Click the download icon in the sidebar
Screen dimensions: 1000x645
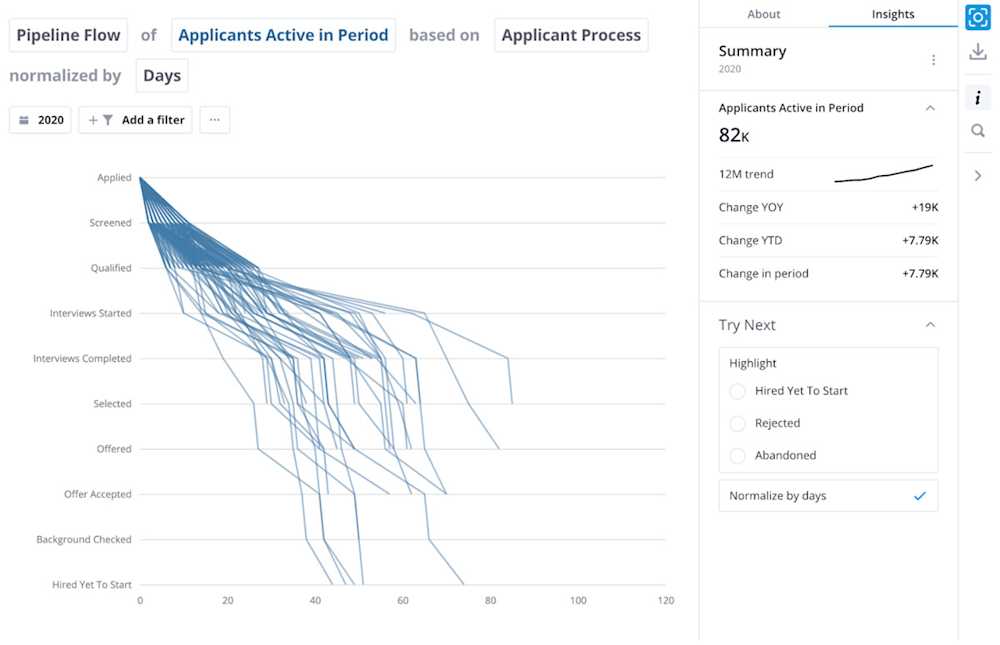pos(977,52)
